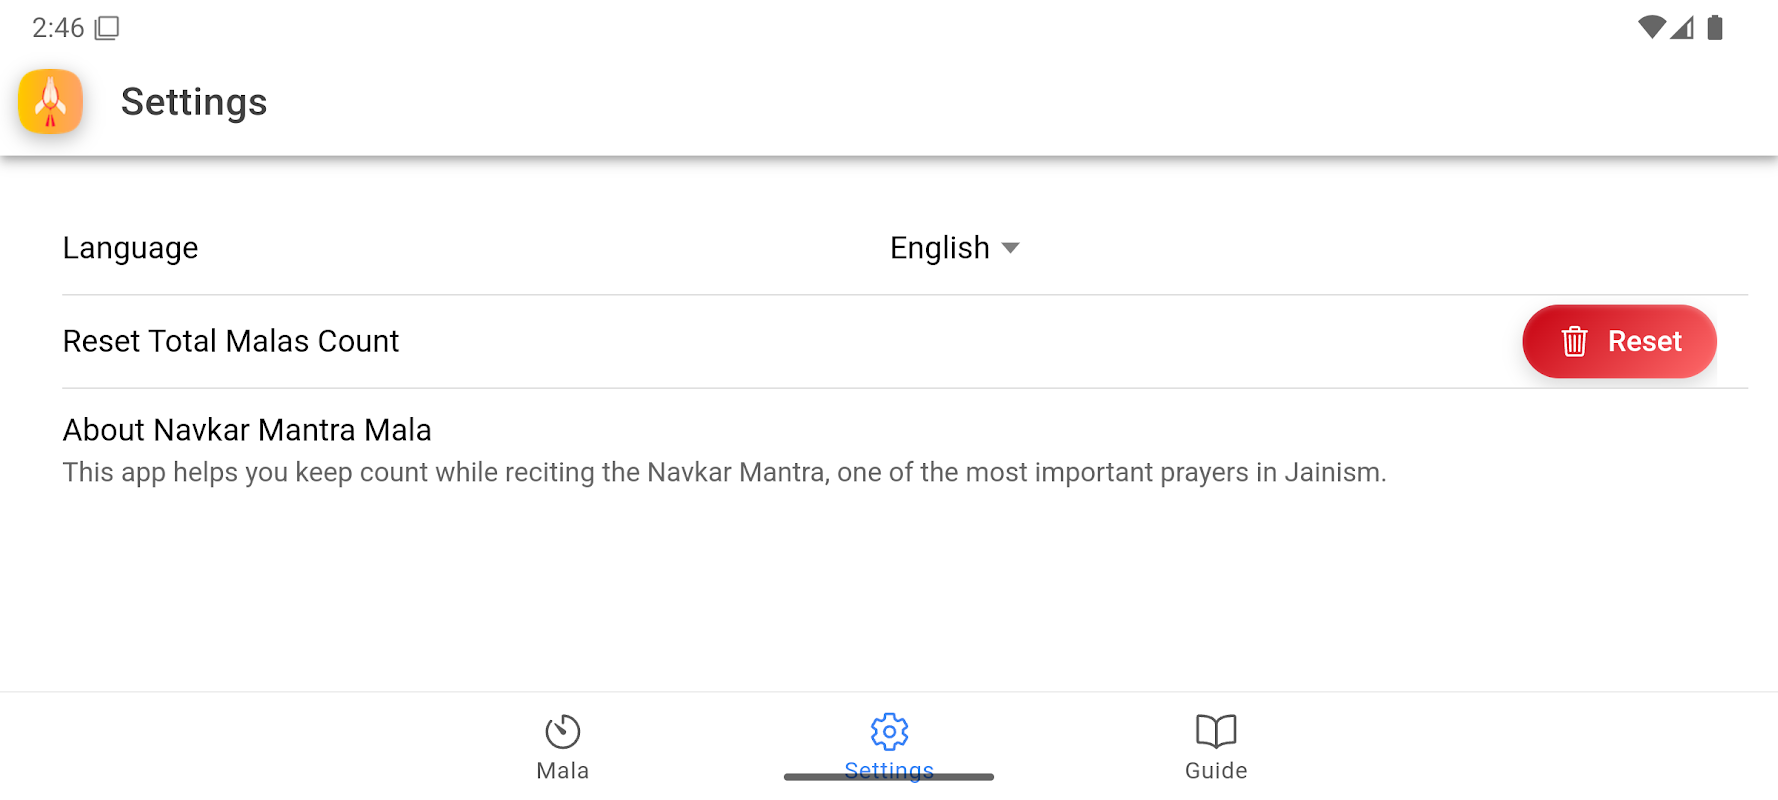Screen dimensions: 1778x800
Task: Tap the clock time in status bar
Action: tap(58, 28)
